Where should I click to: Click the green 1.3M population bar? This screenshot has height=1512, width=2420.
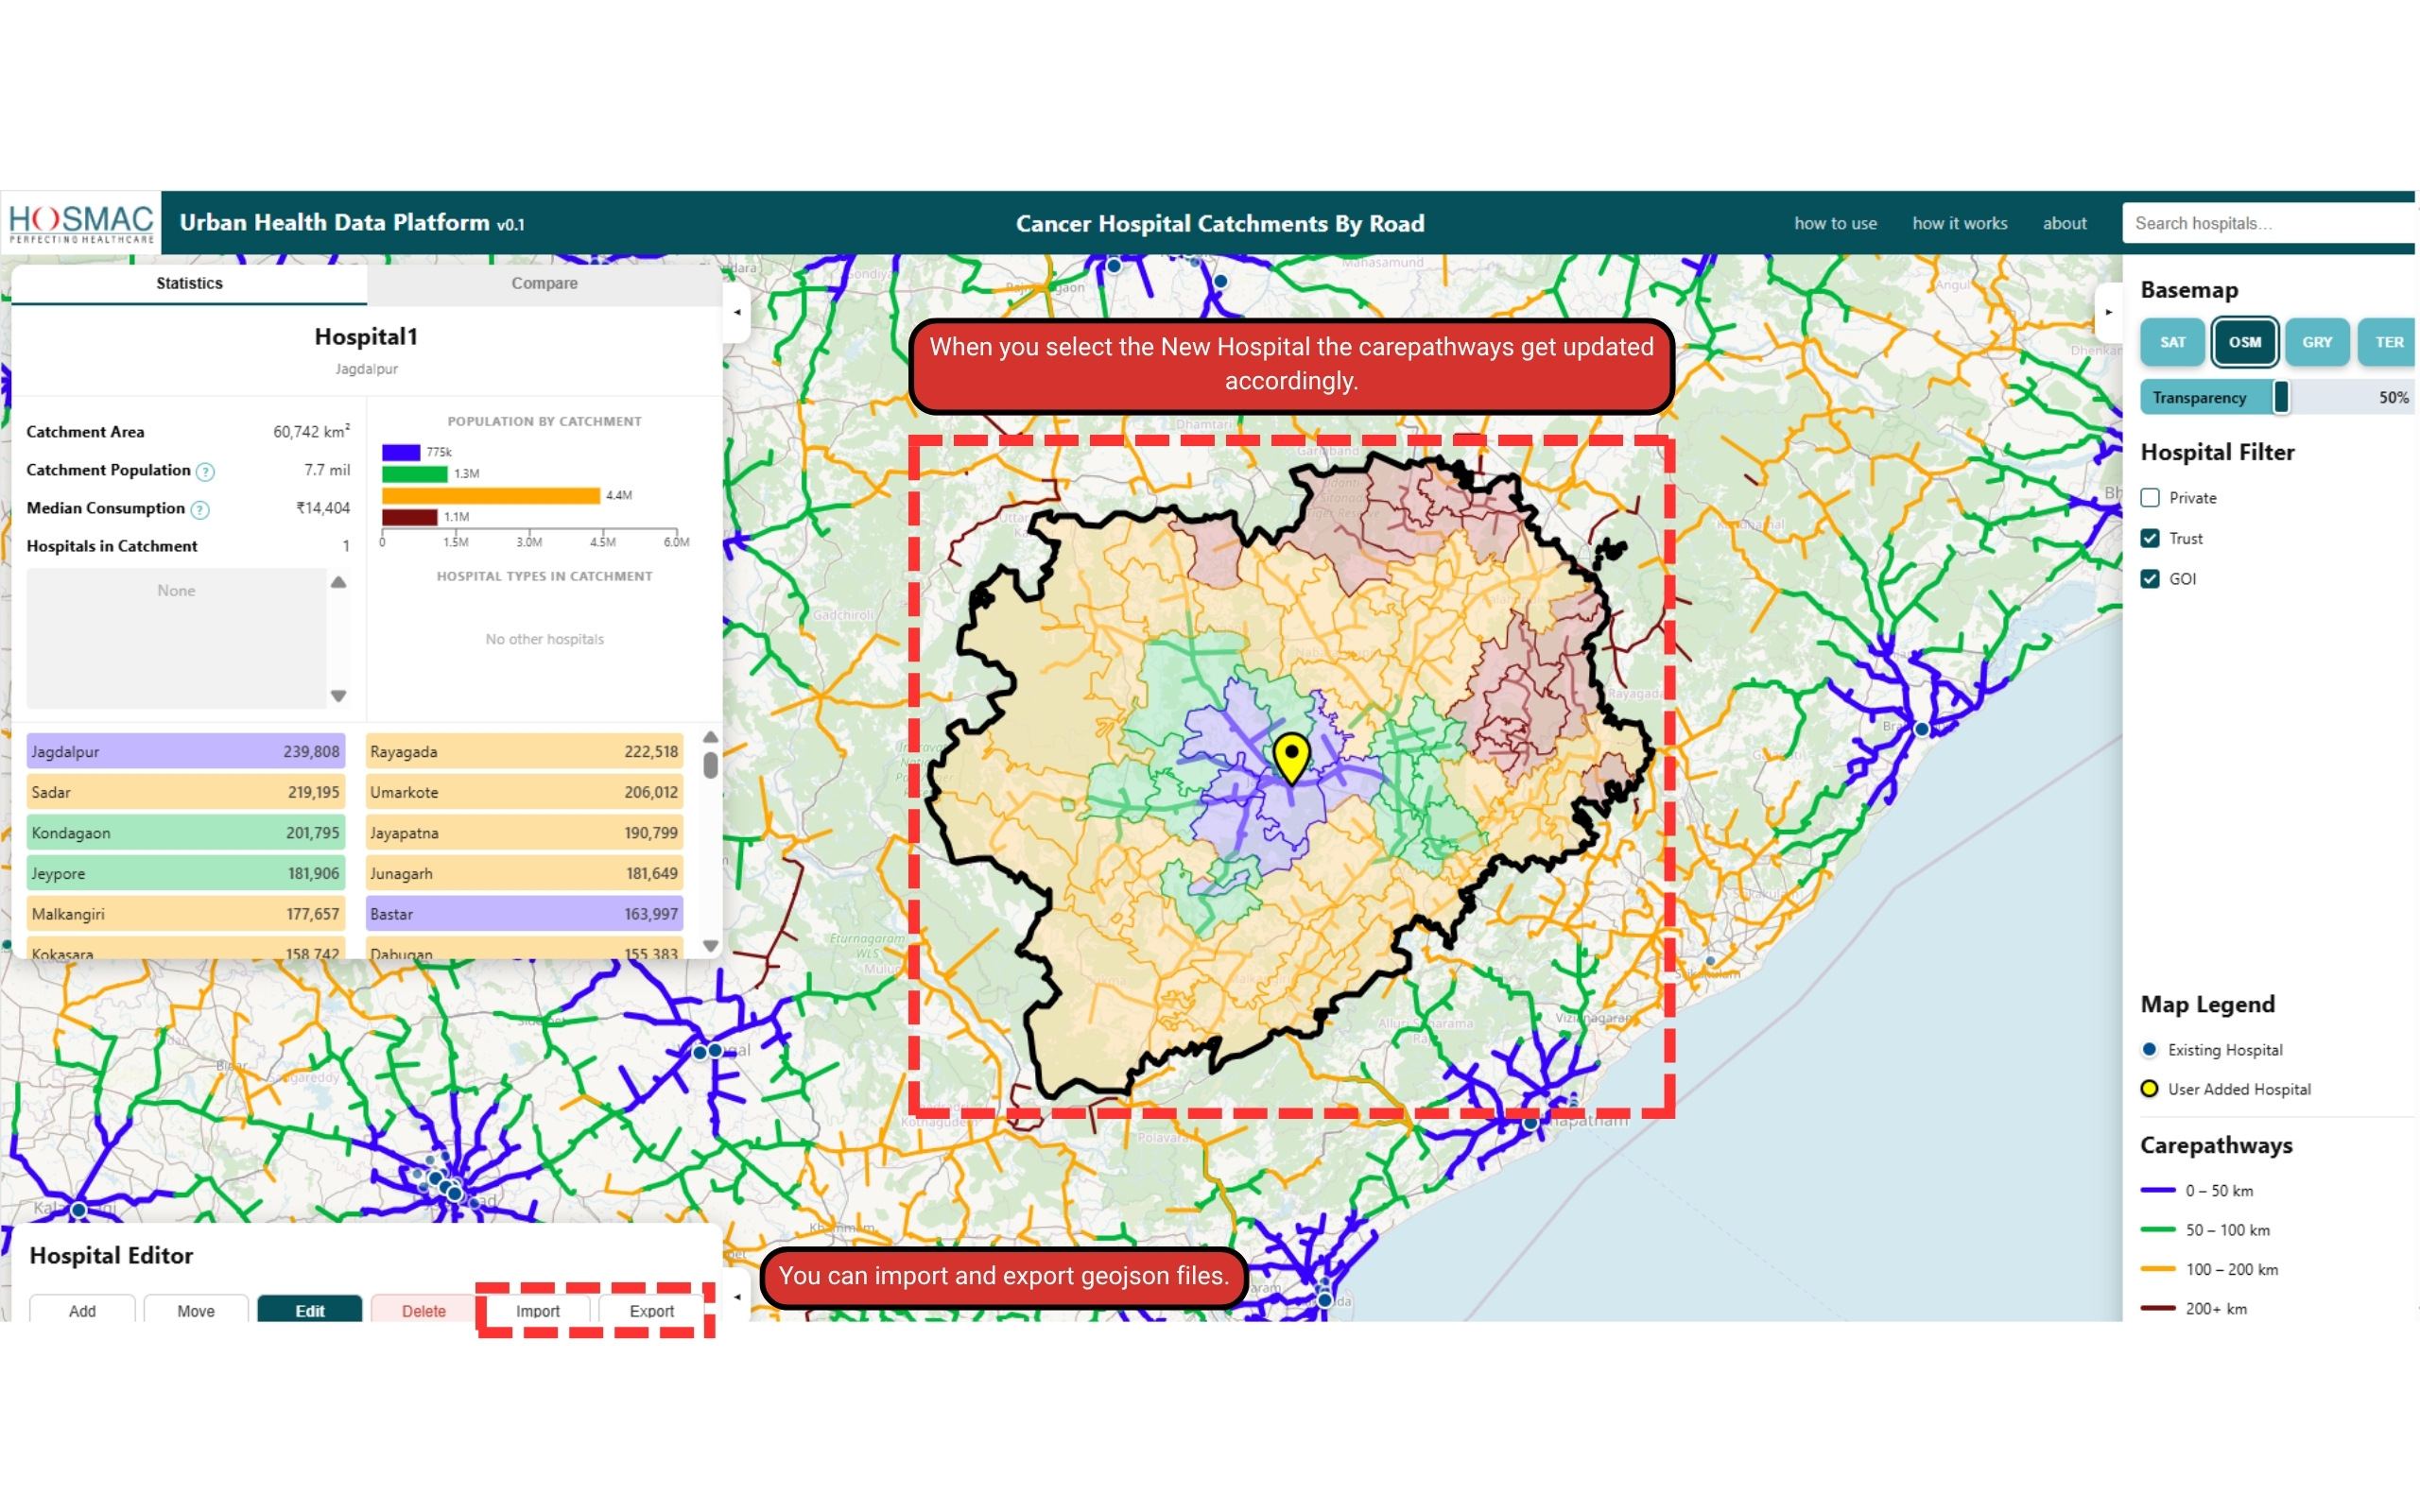[x=414, y=474]
